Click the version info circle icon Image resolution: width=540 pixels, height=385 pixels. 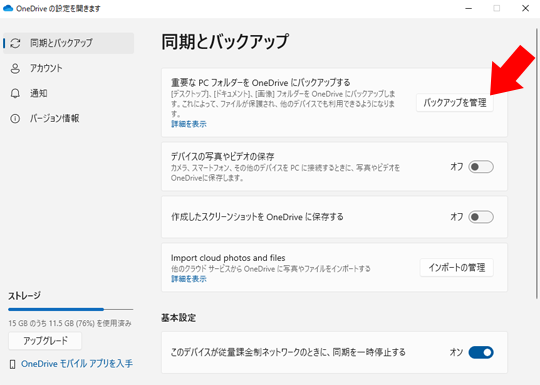pos(15,119)
